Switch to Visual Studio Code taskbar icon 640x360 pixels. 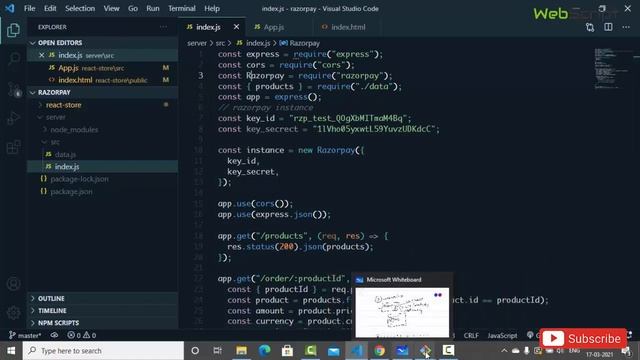357,351
